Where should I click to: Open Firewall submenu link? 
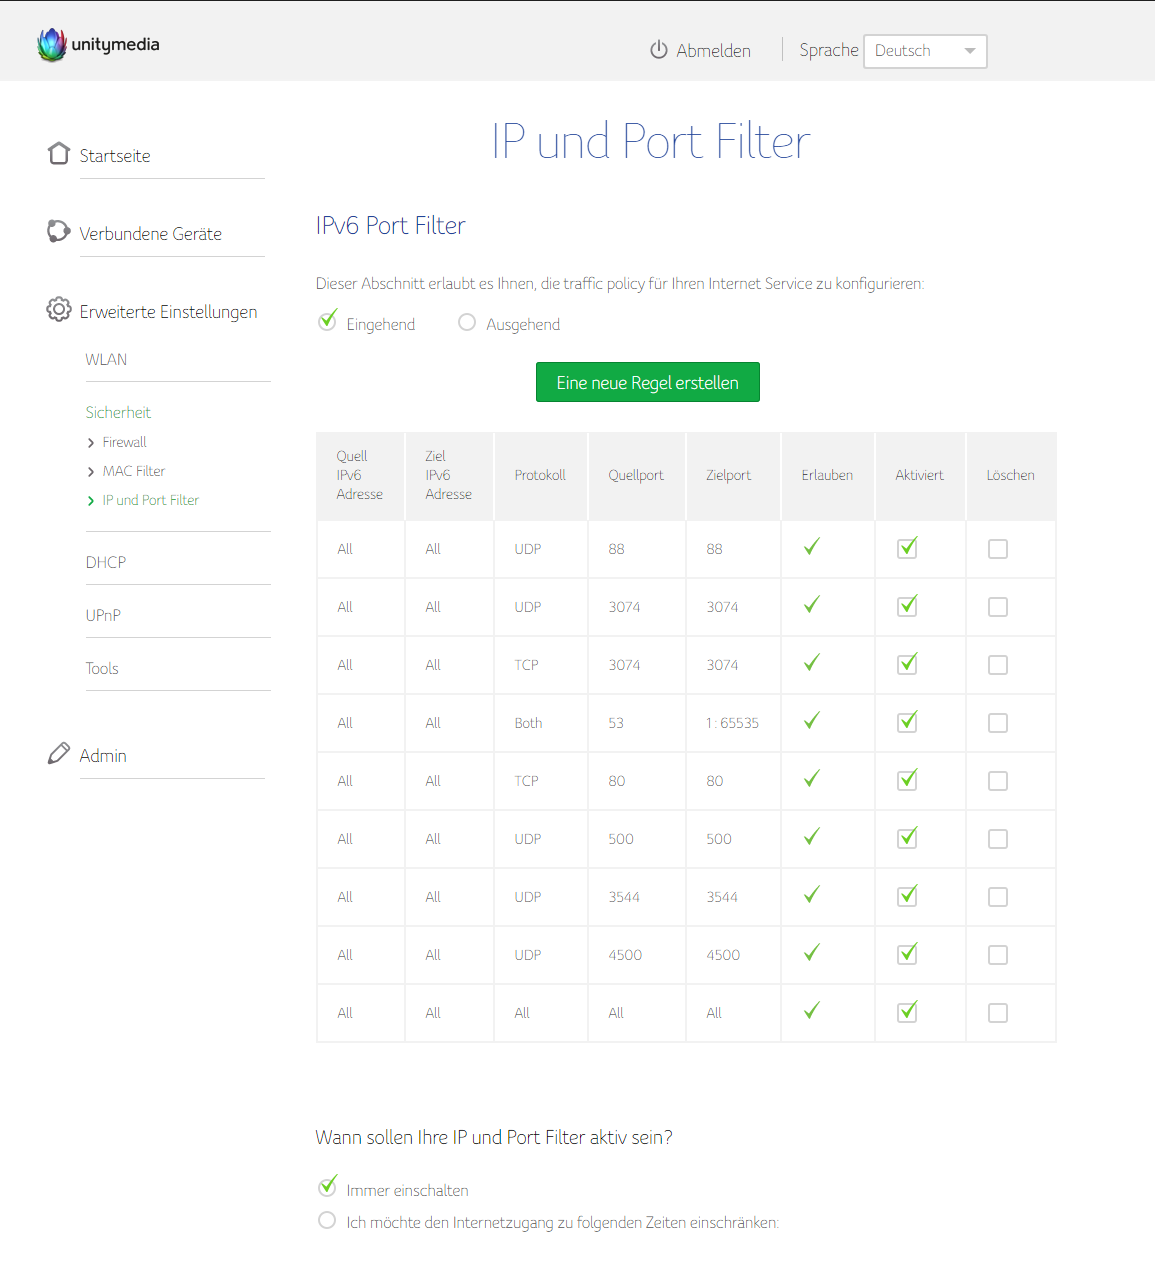(124, 442)
